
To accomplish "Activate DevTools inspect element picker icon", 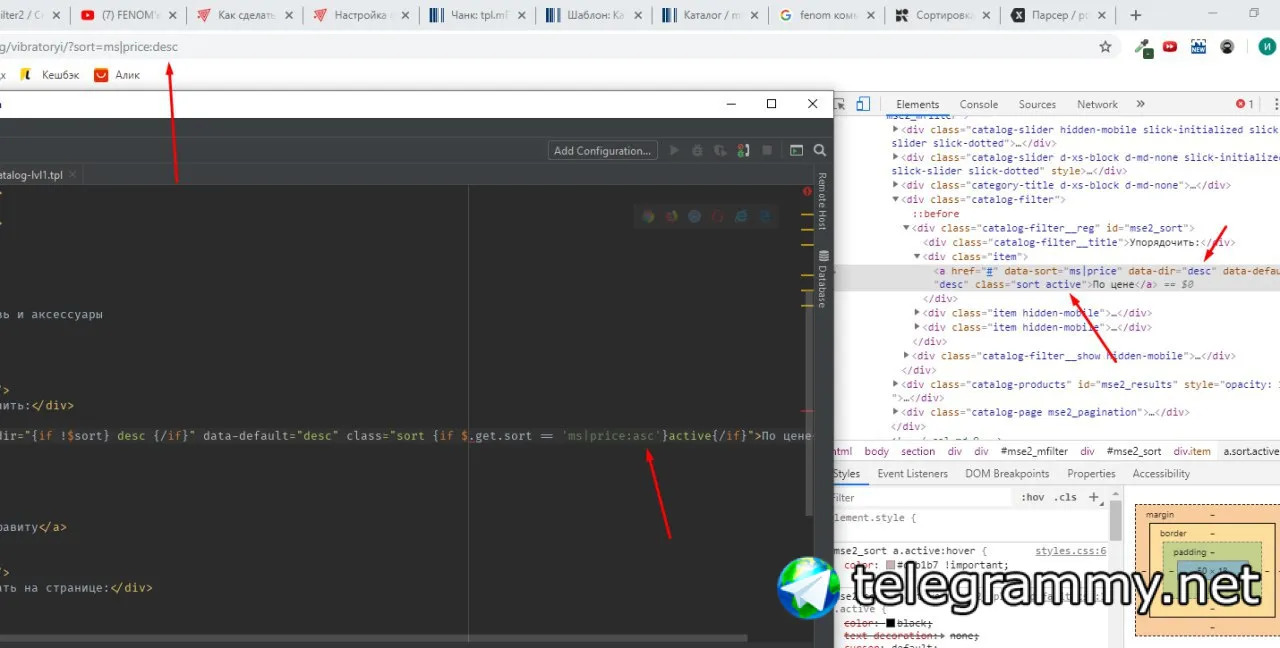I will pos(840,104).
